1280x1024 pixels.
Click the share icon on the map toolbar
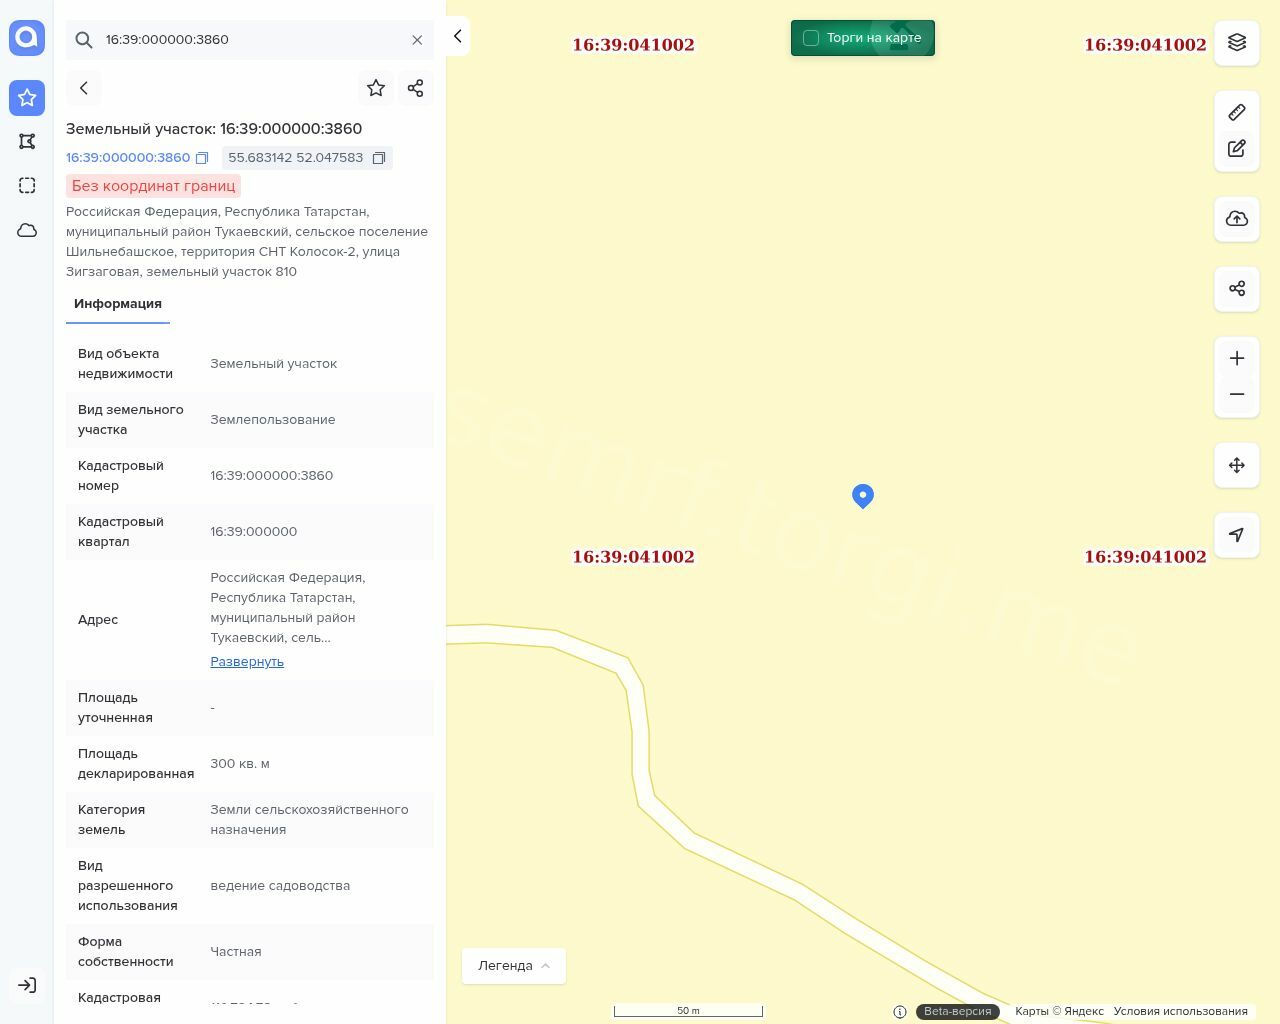pyautogui.click(x=1237, y=289)
